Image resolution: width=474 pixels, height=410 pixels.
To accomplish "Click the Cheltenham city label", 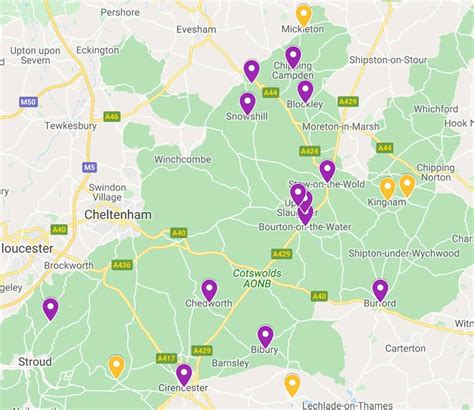I will click(118, 214).
